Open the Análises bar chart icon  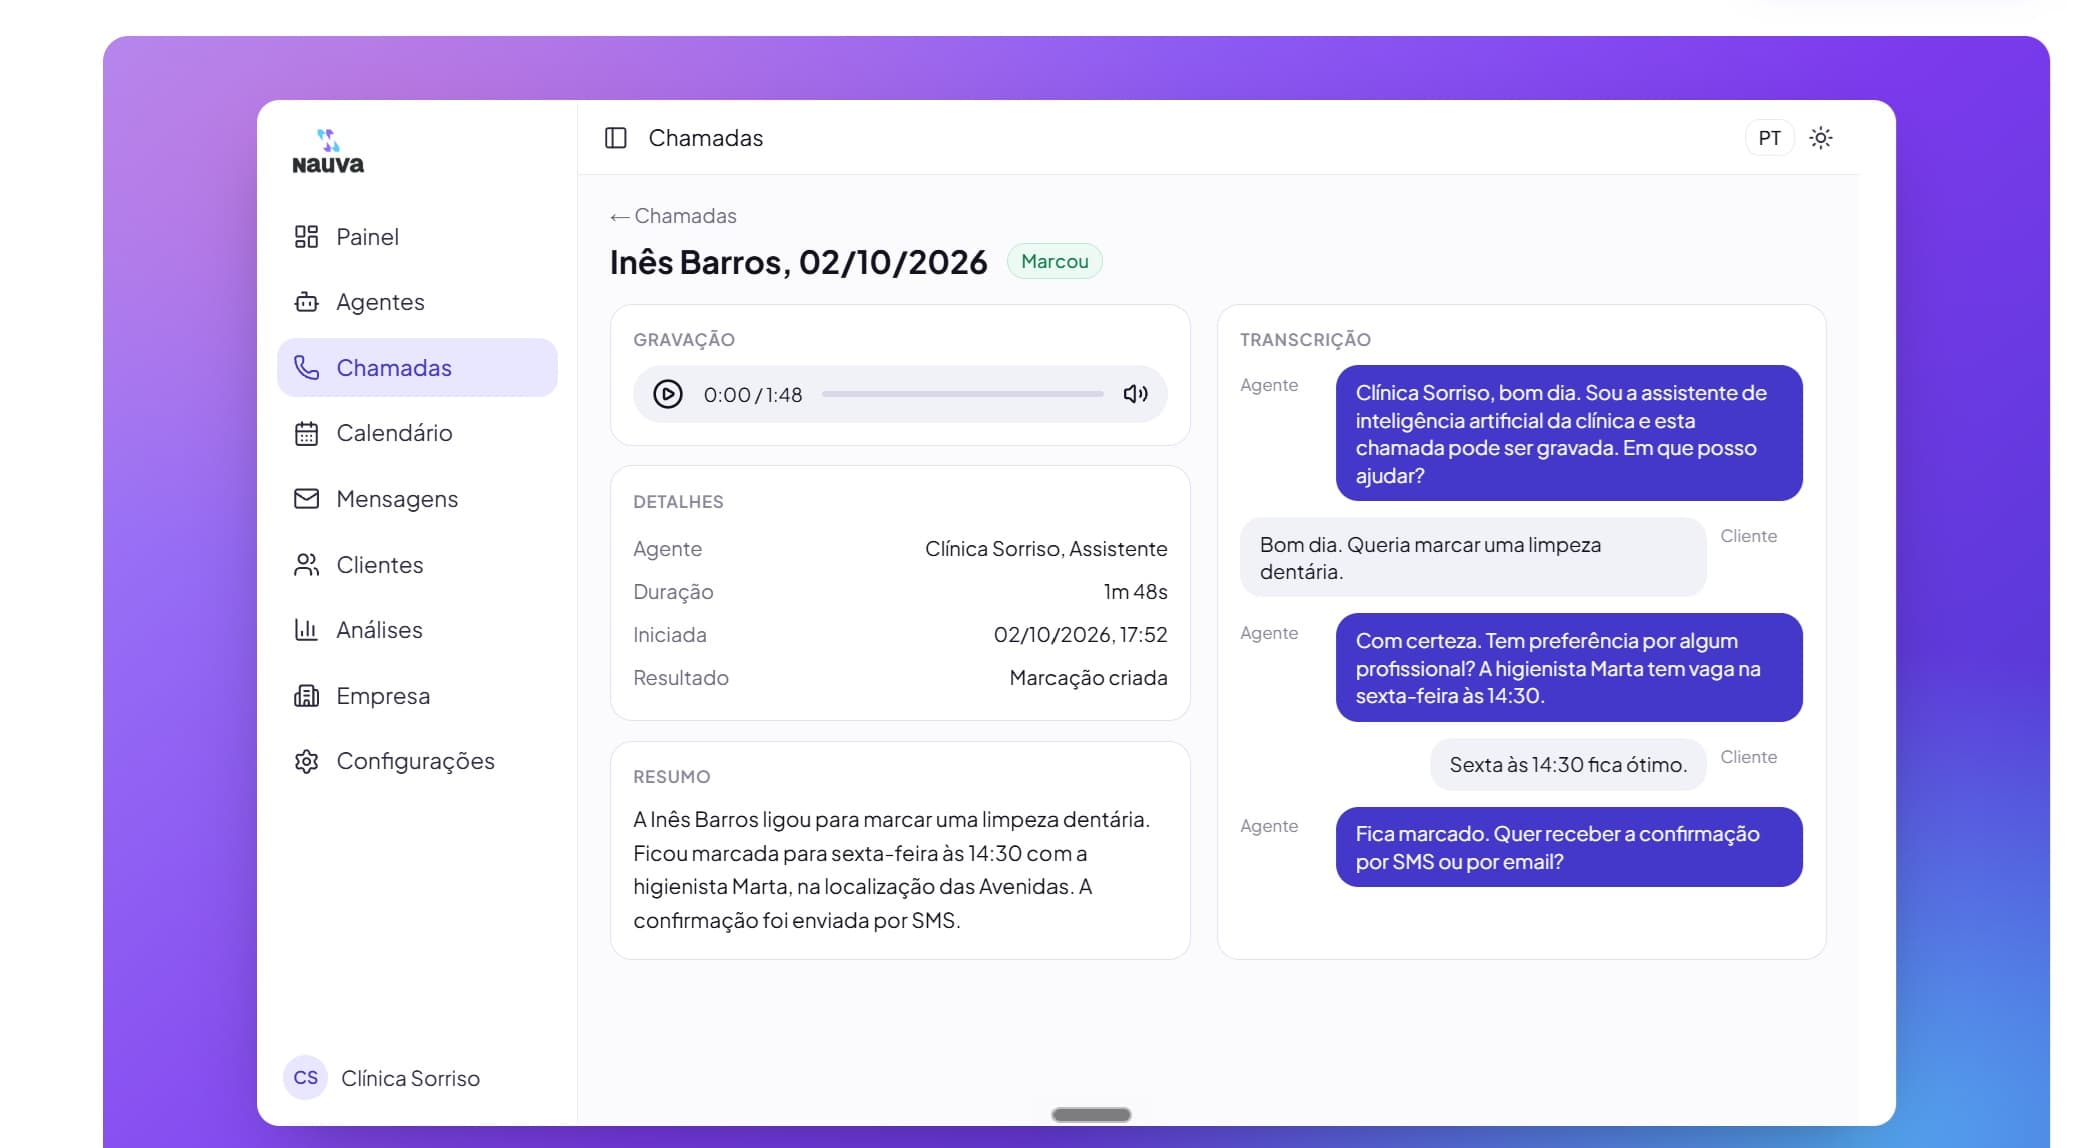(x=306, y=630)
